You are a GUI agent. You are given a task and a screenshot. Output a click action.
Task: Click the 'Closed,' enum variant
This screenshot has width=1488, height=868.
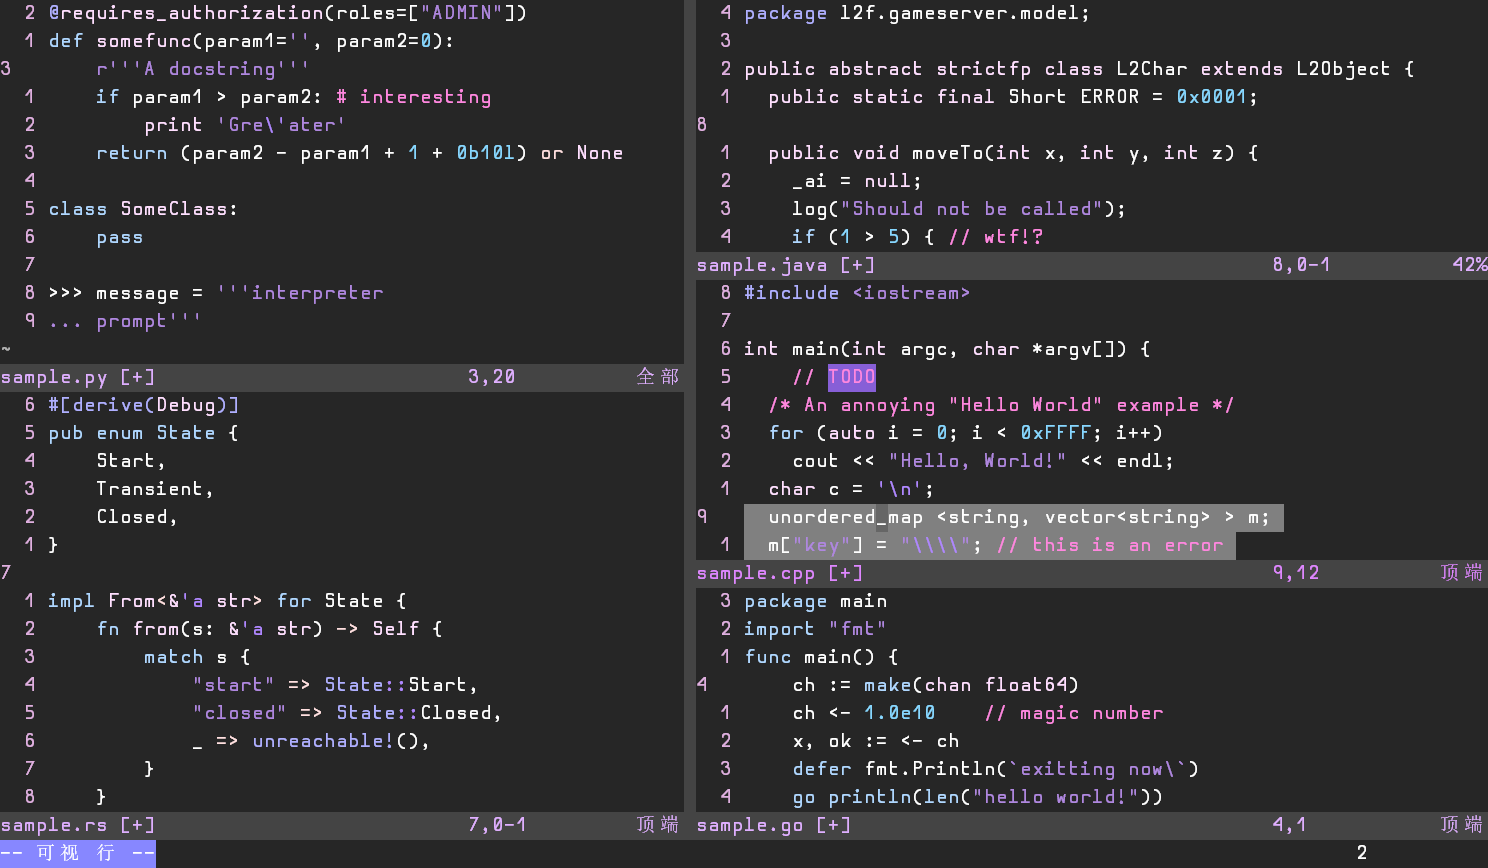[138, 517]
